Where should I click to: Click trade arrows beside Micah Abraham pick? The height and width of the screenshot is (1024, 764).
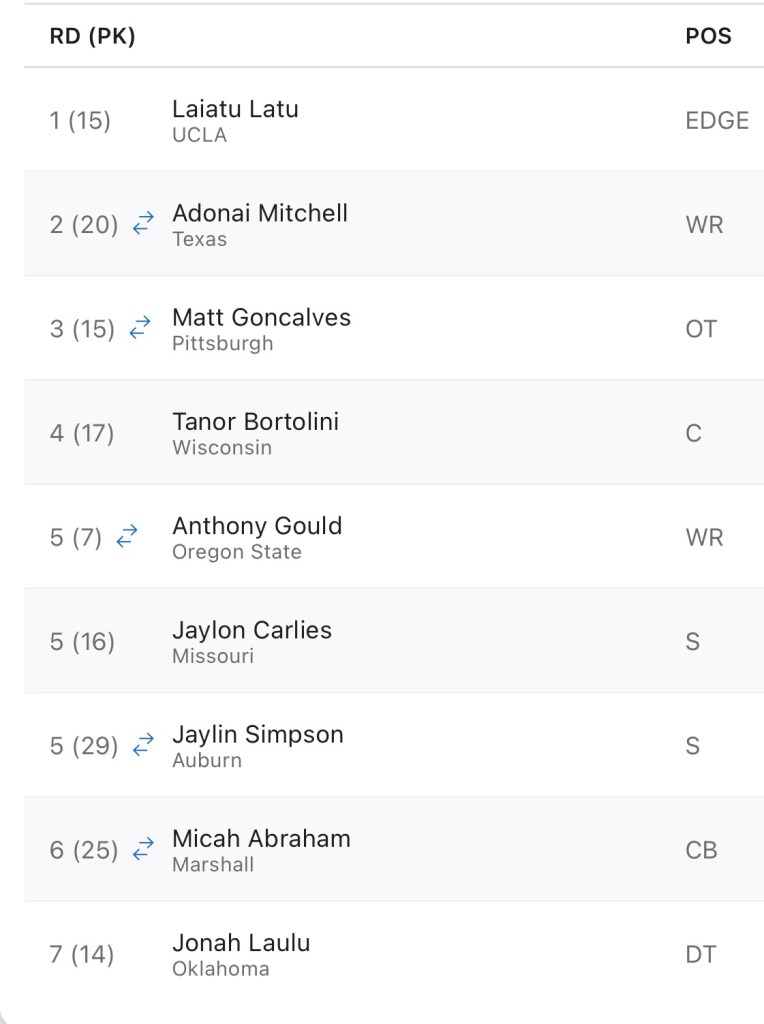[143, 850]
